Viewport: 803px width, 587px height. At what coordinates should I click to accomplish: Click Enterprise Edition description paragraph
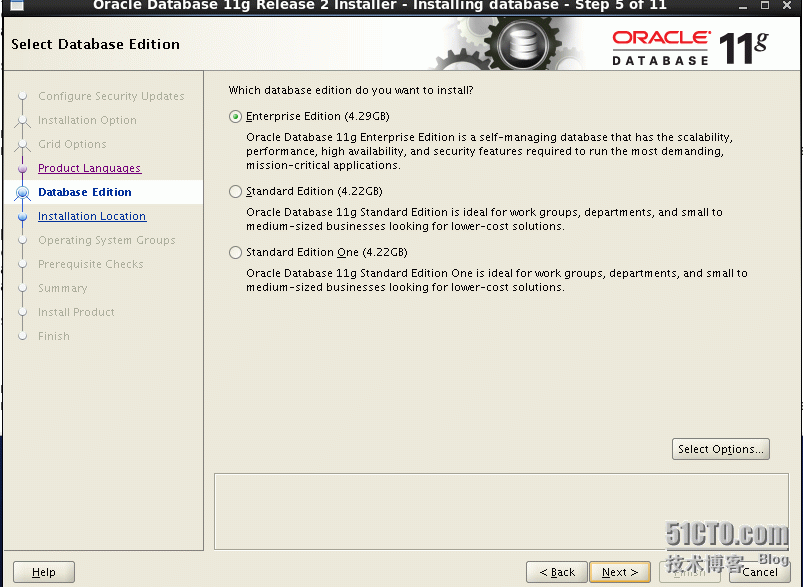click(x=490, y=151)
